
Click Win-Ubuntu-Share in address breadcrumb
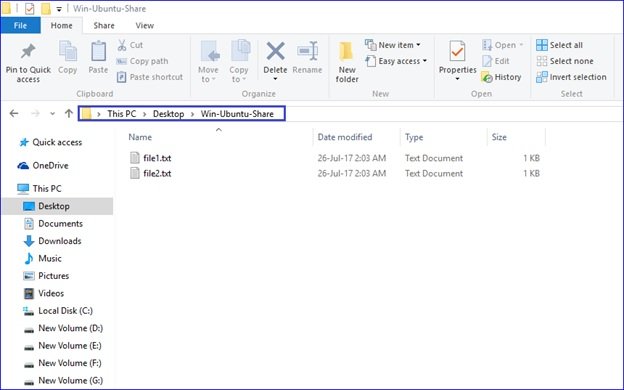(237, 114)
